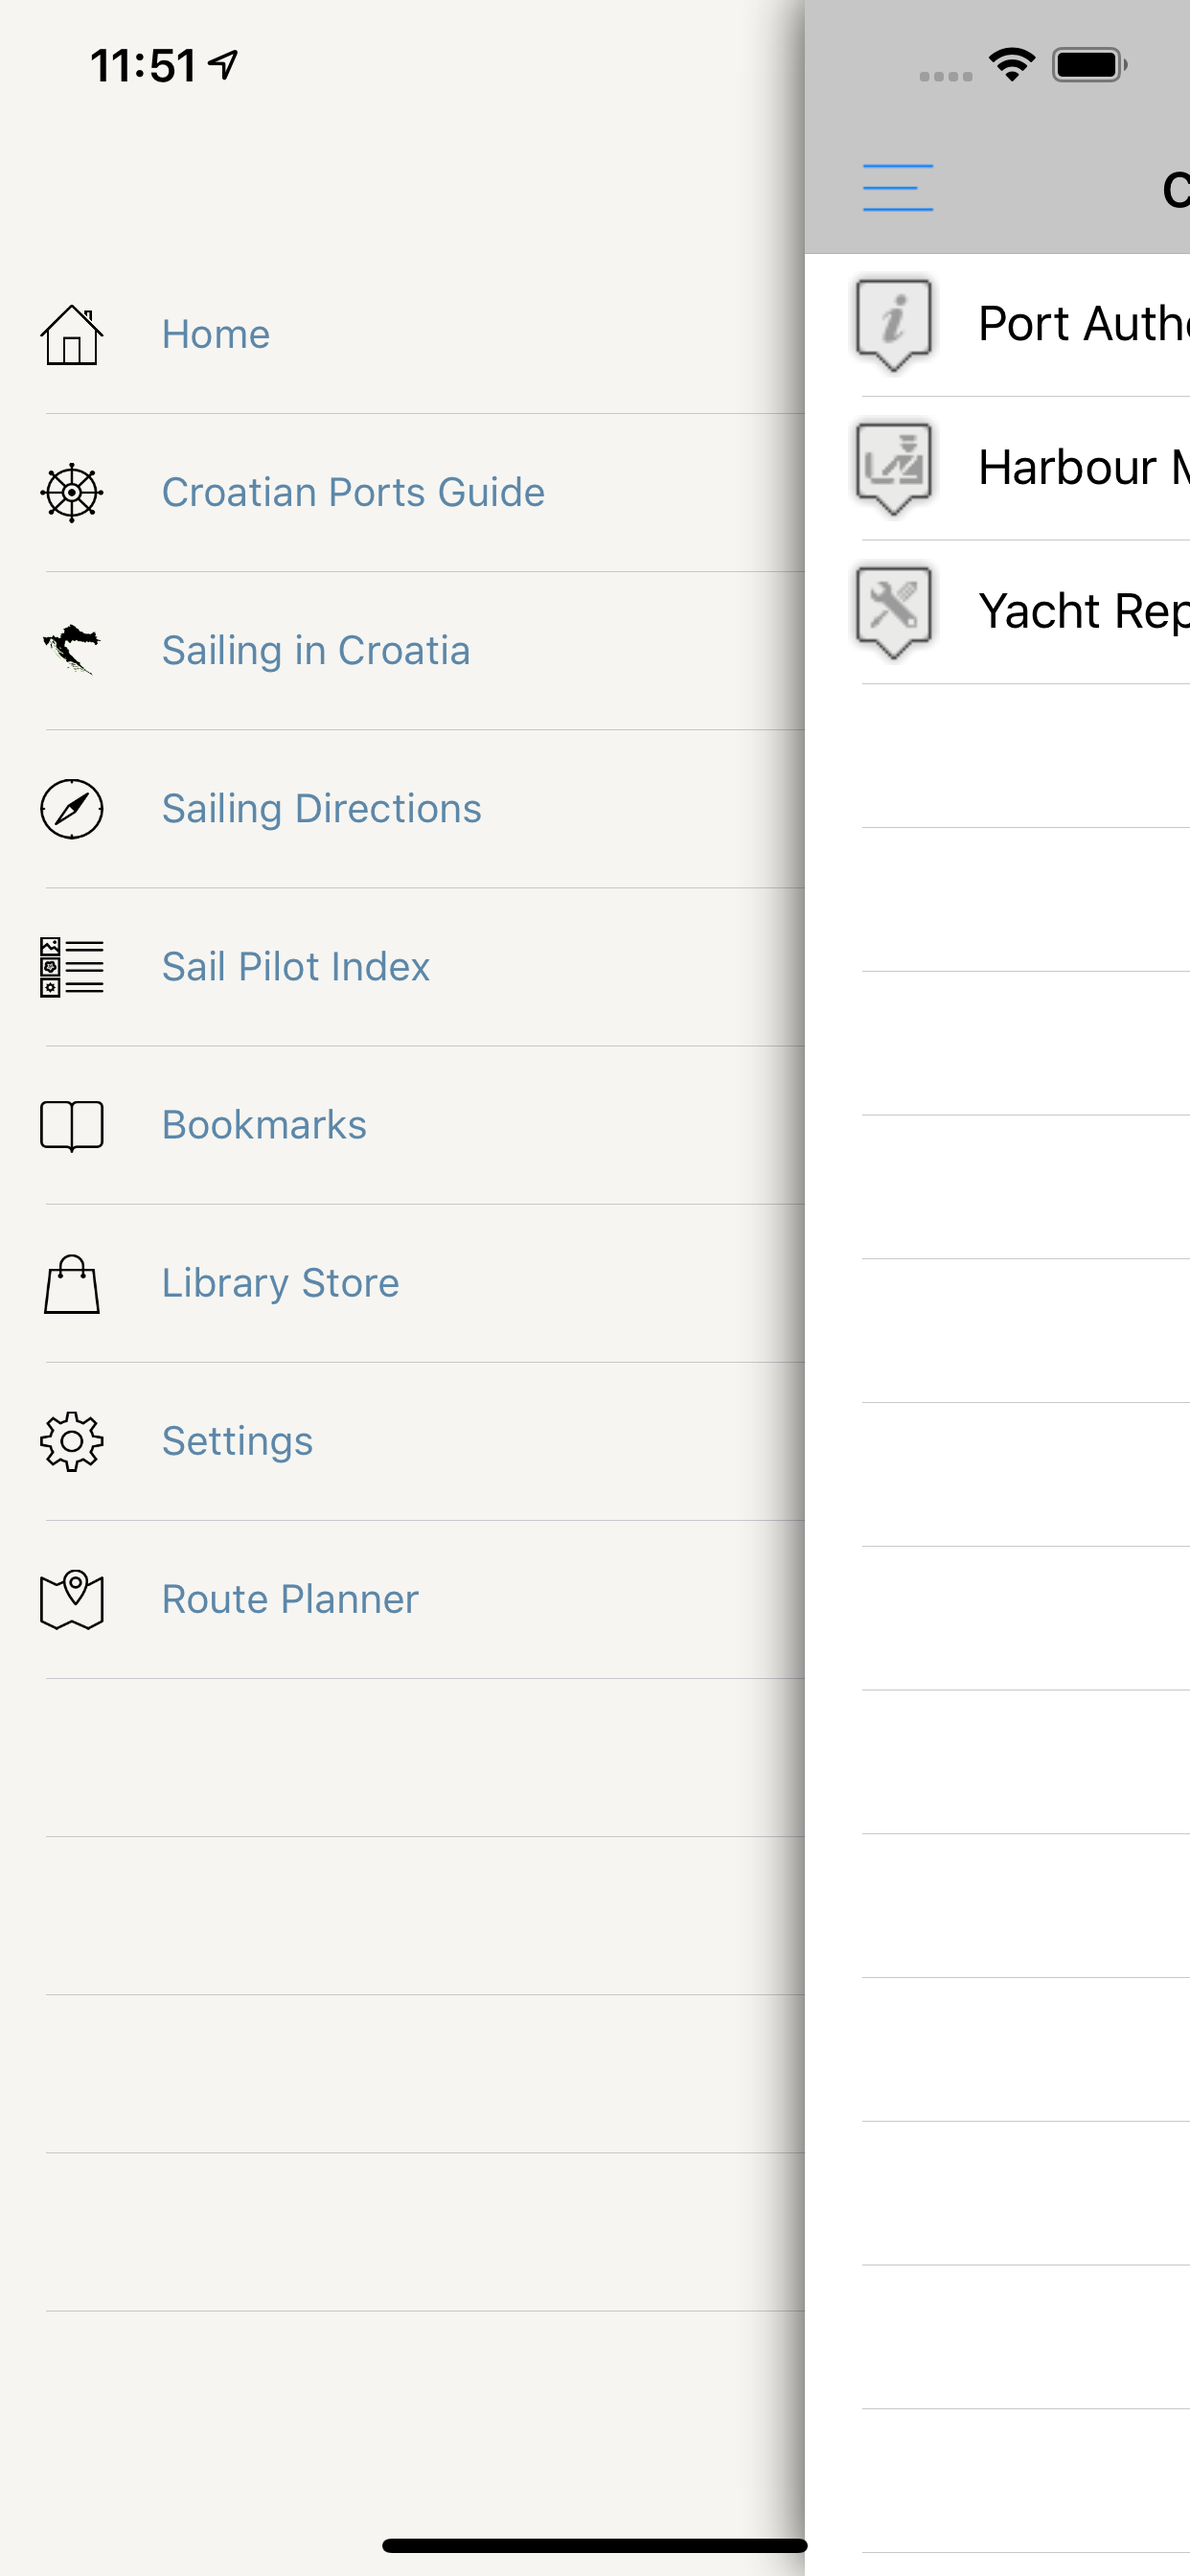Tap the Port Authority info pin icon
Viewport: 1190px width, 2576px height.
[894, 324]
